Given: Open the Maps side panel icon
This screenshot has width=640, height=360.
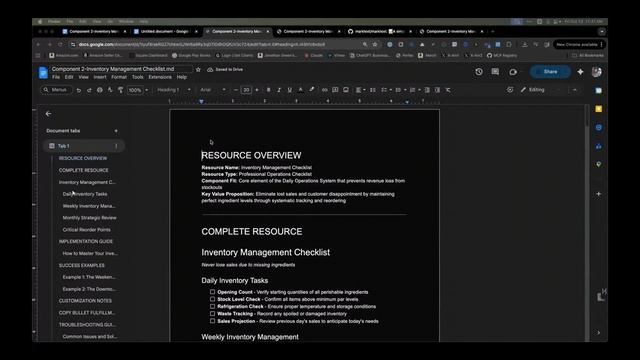Looking at the screenshot, I should point(598,164).
